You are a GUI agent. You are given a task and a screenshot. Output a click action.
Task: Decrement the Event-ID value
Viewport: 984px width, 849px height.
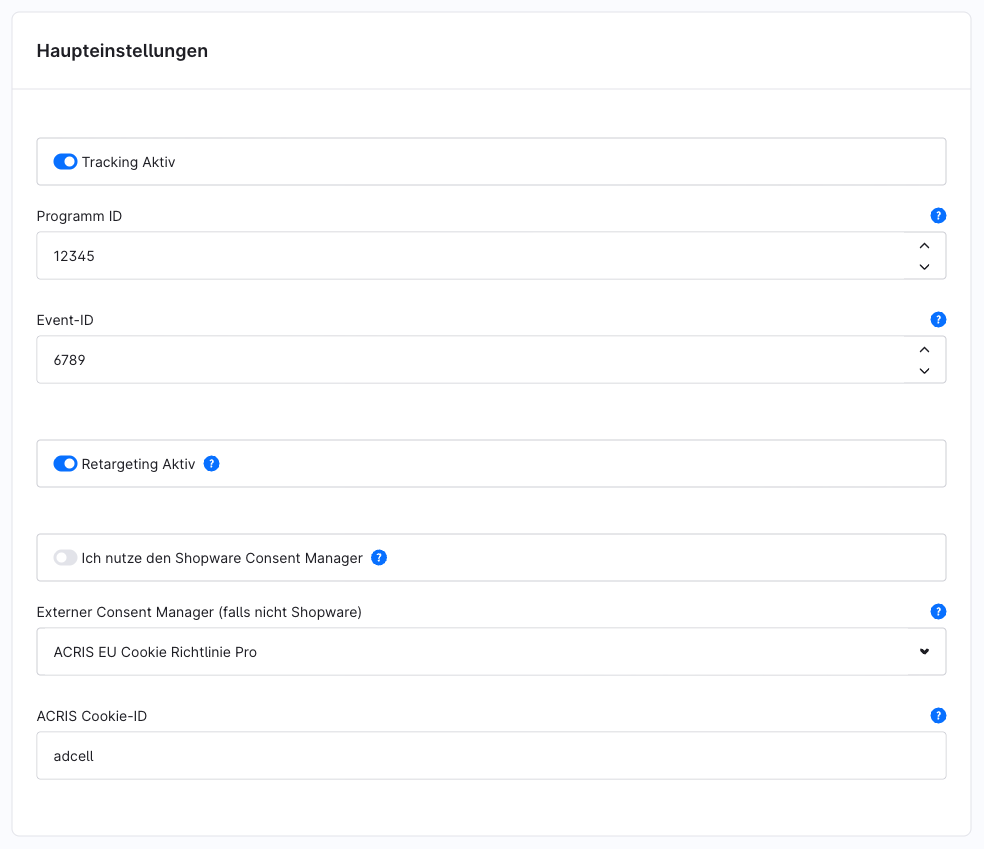click(x=924, y=371)
